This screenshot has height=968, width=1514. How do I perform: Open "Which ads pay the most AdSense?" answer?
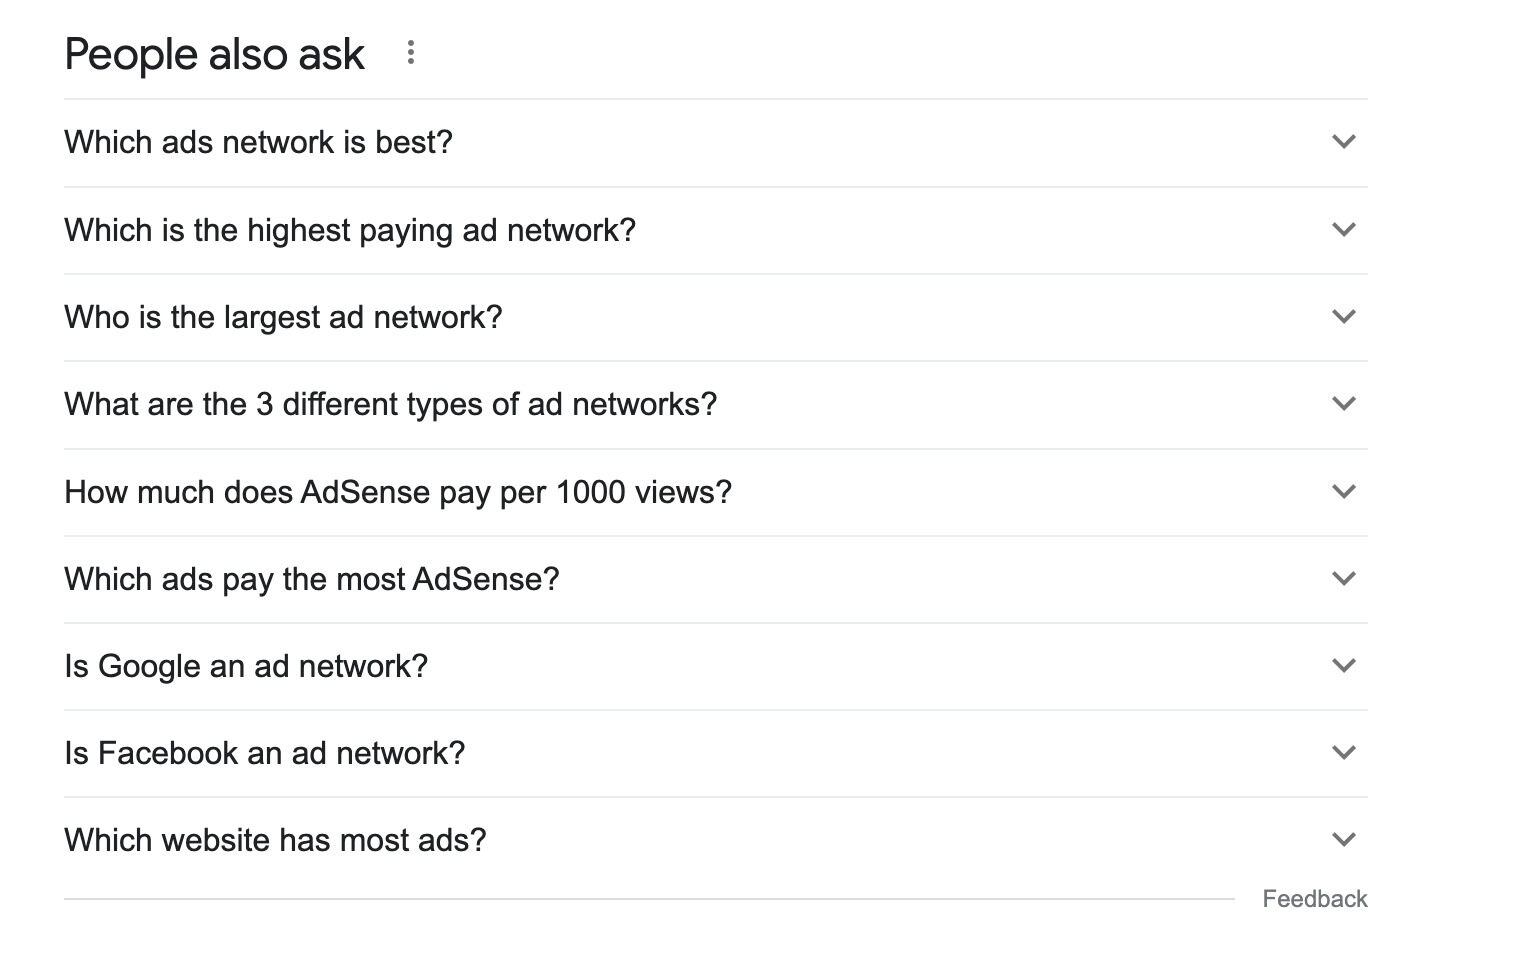pos(1344,579)
